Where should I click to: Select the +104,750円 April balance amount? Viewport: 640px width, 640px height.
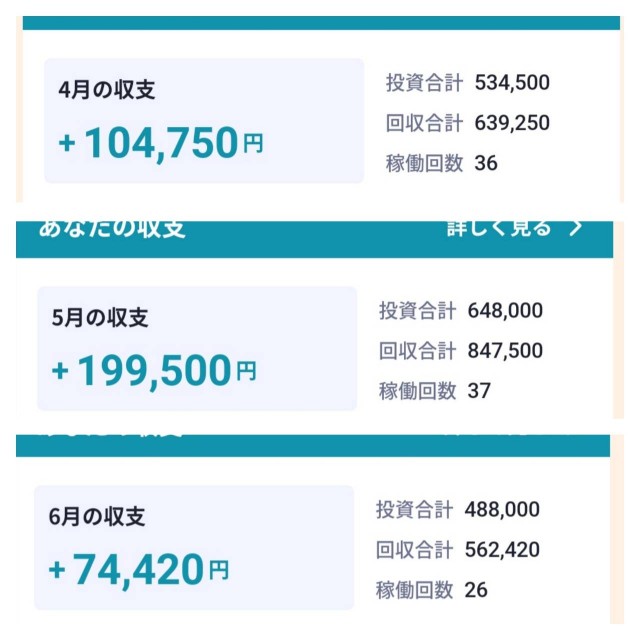(160, 144)
